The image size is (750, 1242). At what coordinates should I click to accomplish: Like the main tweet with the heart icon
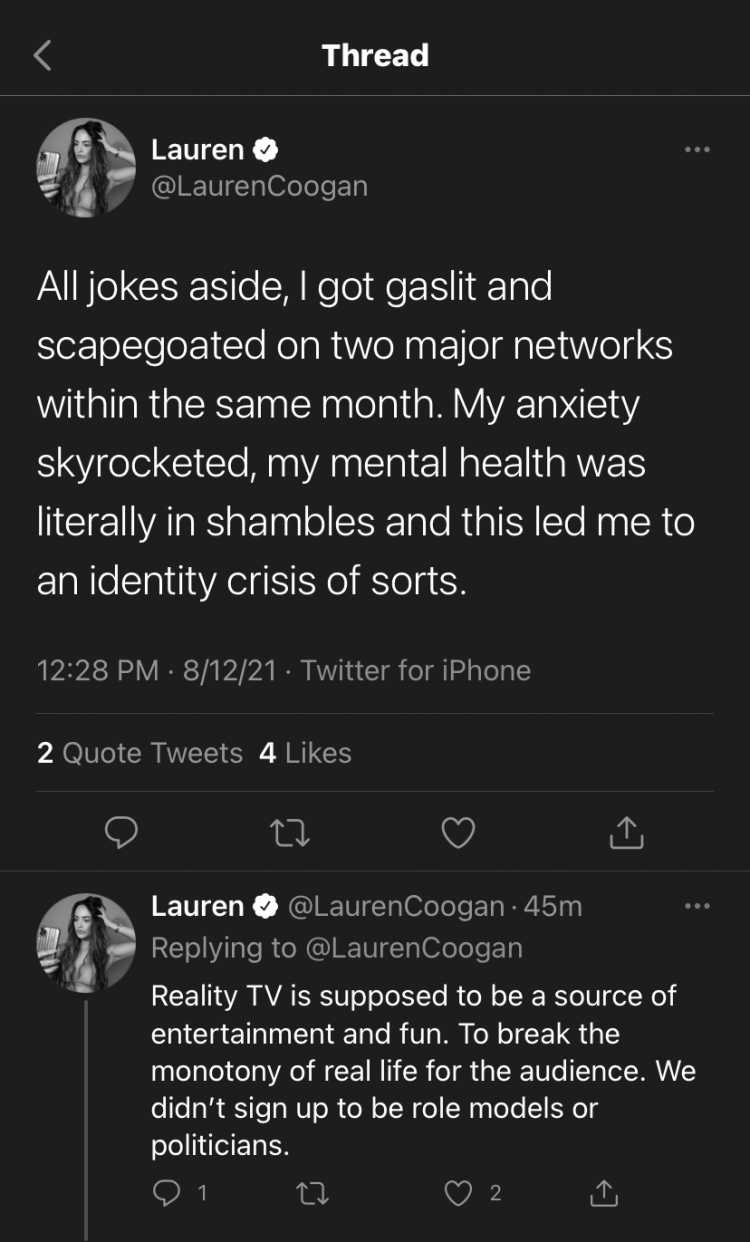pyautogui.click(x=458, y=832)
